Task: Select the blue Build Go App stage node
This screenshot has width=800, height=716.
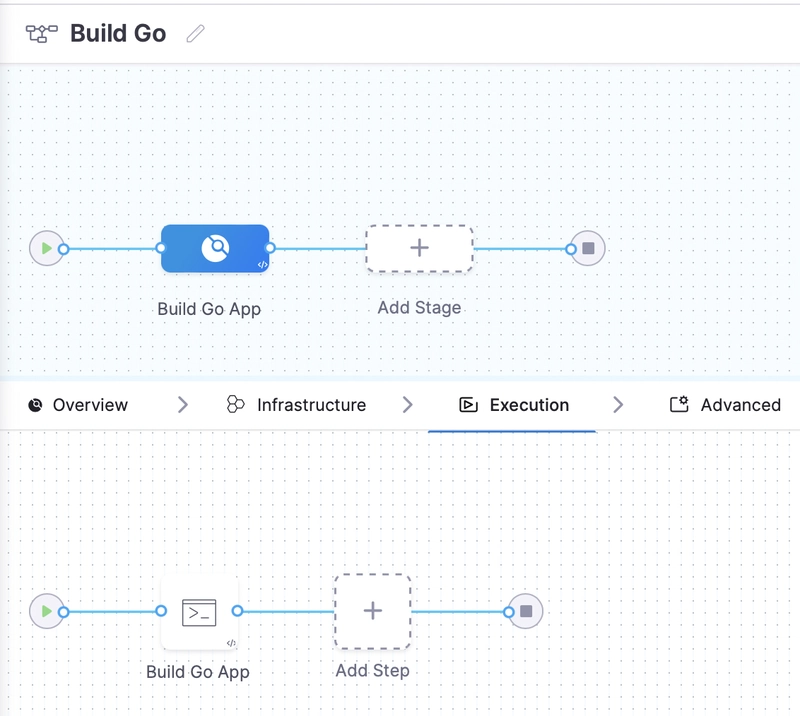Action: [x=214, y=248]
